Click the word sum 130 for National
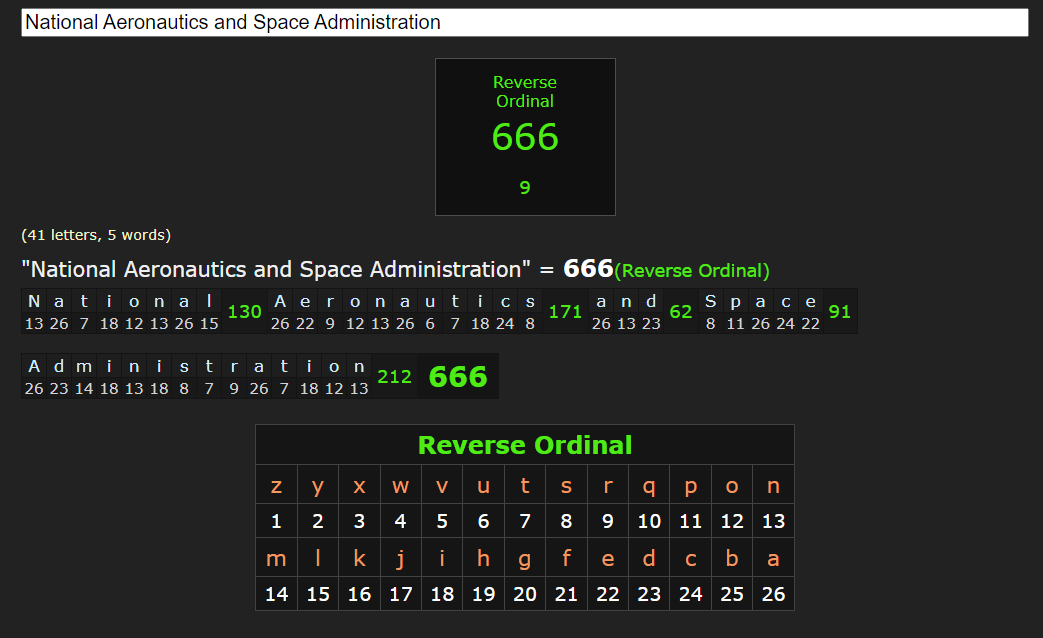The height and width of the screenshot is (638, 1043). click(x=245, y=311)
